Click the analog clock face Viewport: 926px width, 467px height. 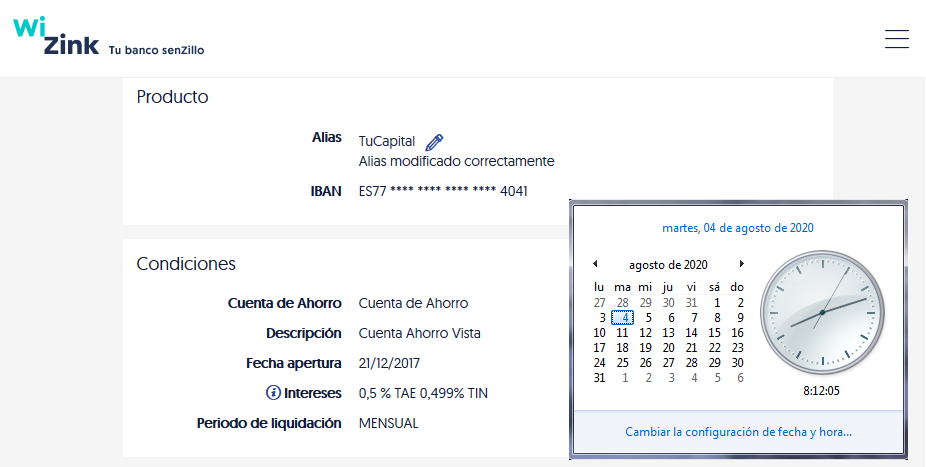click(821, 312)
